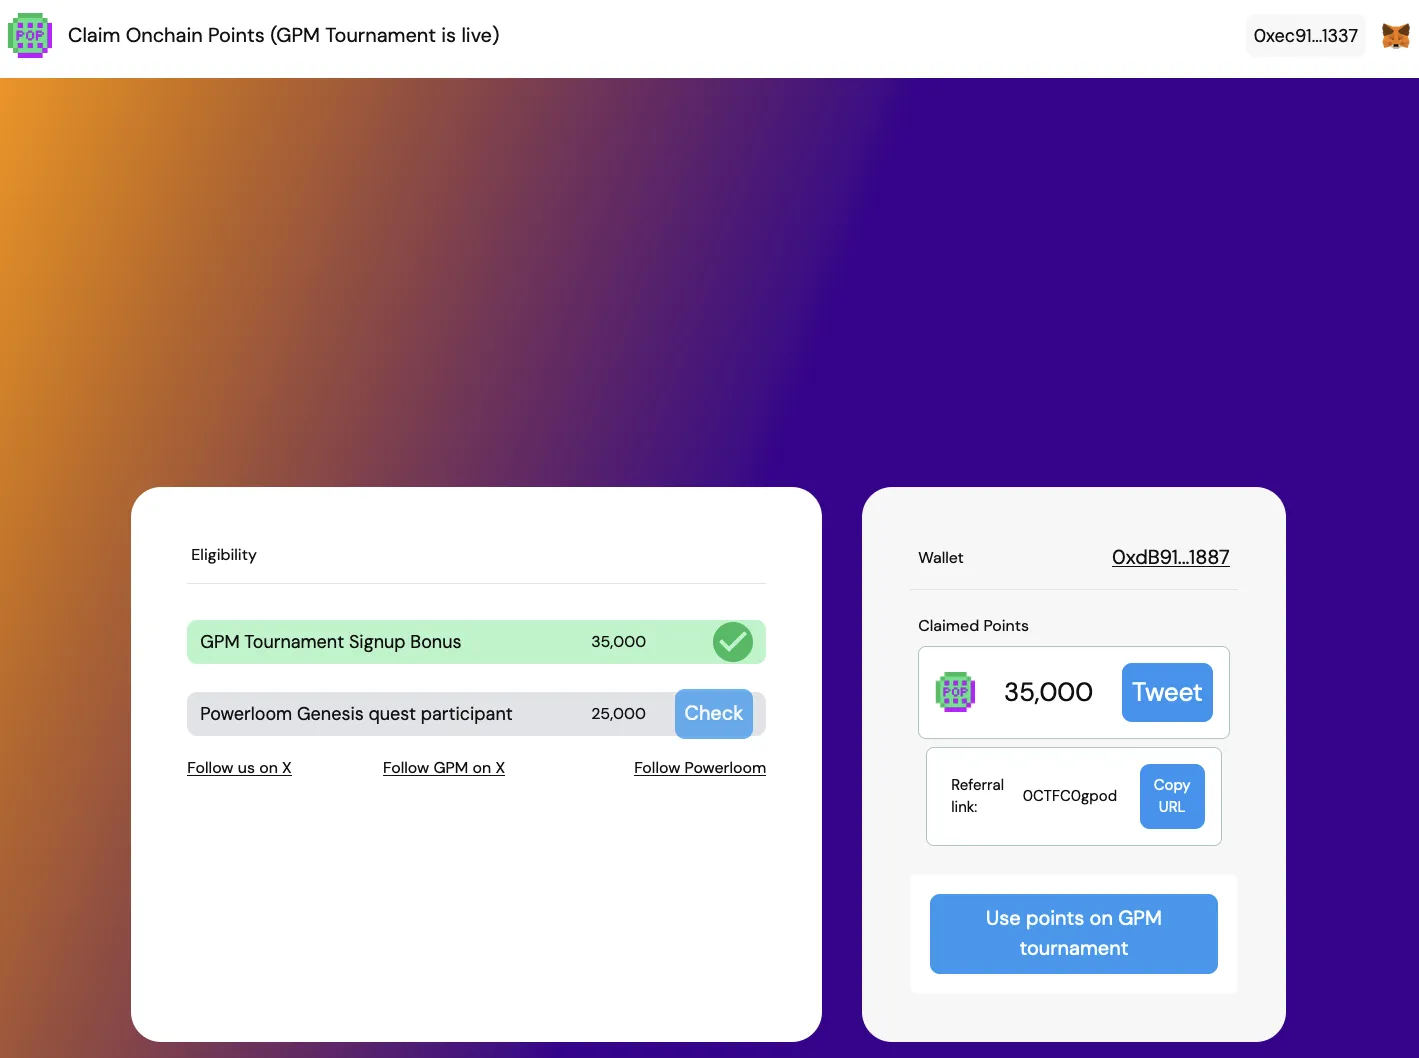
Task: Copy the referral URL
Action: click(1172, 796)
